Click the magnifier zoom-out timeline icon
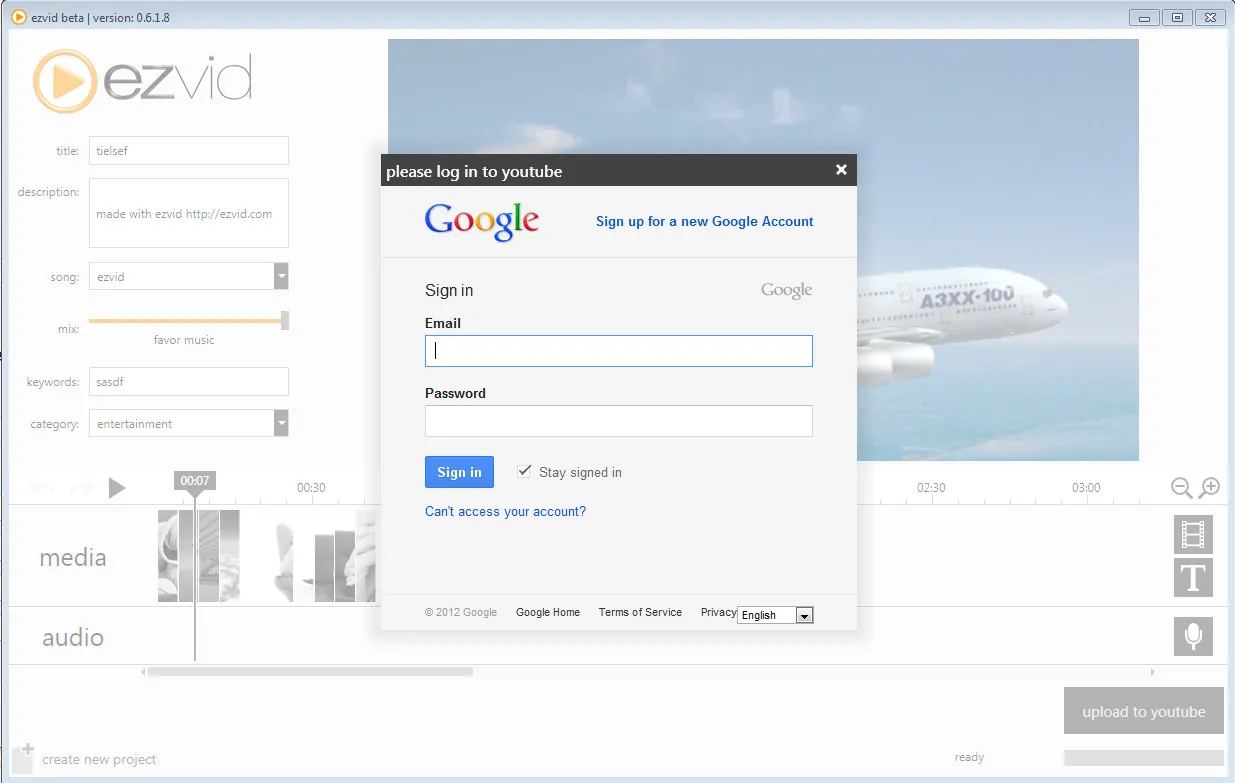Image resolution: width=1235 pixels, height=783 pixels. point(1181,487)
